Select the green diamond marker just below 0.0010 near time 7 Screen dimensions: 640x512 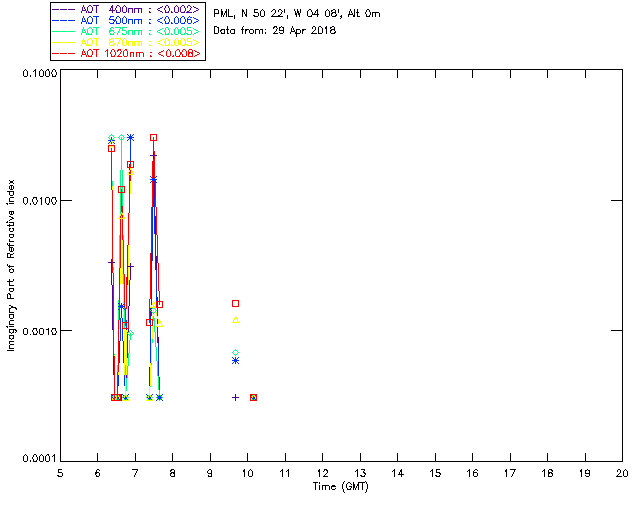point(131,334)
